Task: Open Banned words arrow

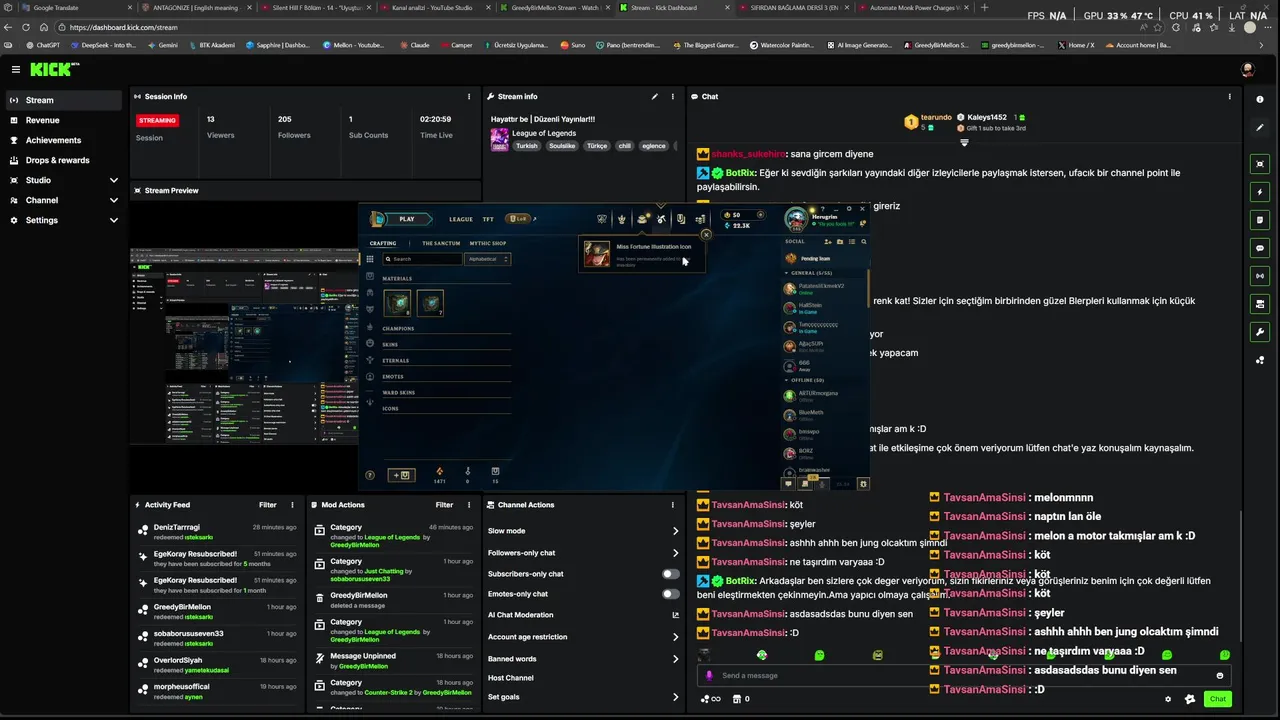Action: click(675, 659)
